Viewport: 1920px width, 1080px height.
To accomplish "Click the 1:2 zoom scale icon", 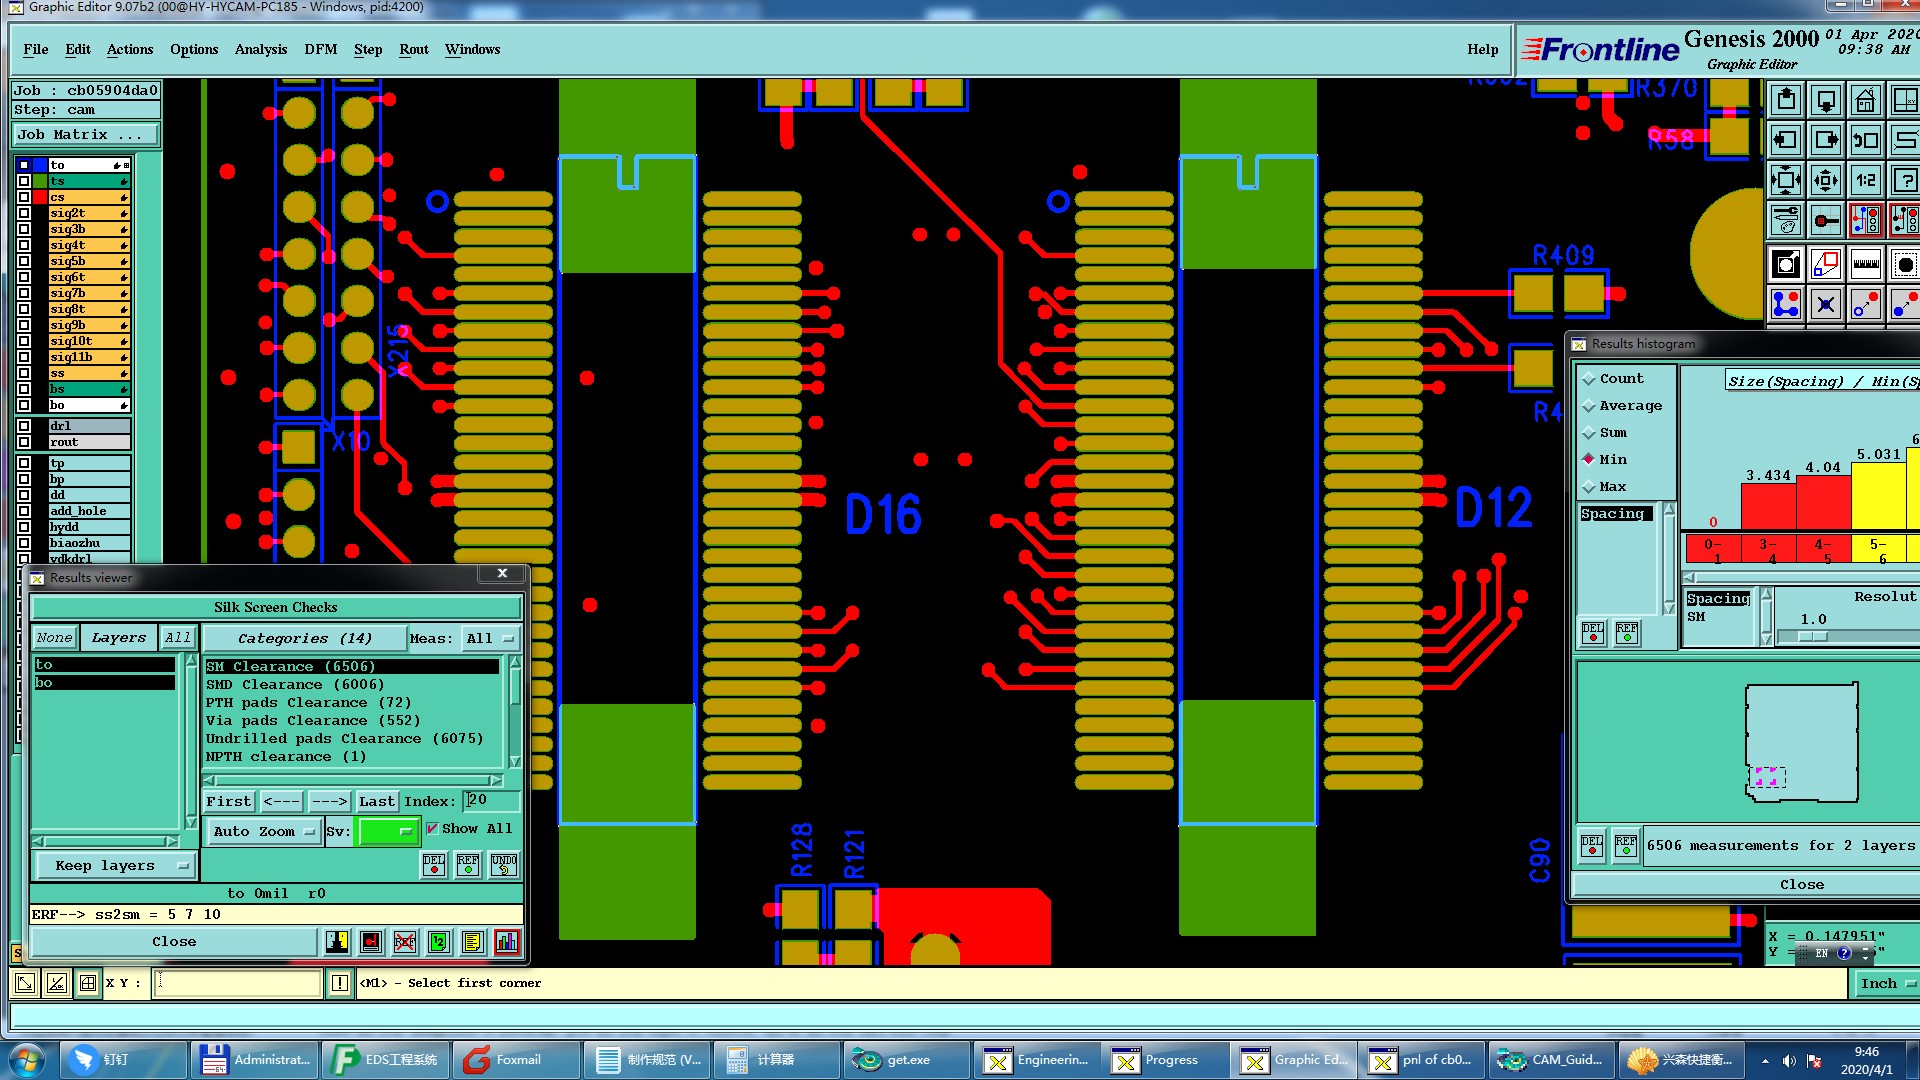I will pos(1865,181).
